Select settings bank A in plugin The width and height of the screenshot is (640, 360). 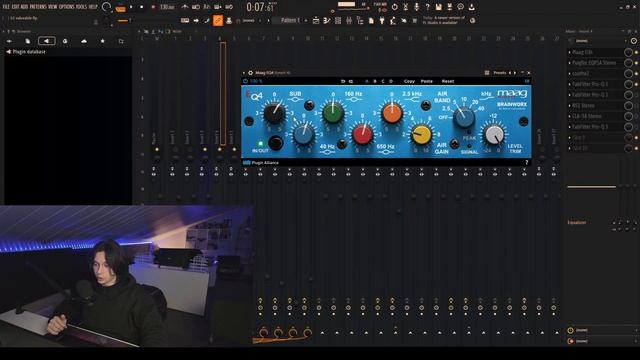pos(367,81)
